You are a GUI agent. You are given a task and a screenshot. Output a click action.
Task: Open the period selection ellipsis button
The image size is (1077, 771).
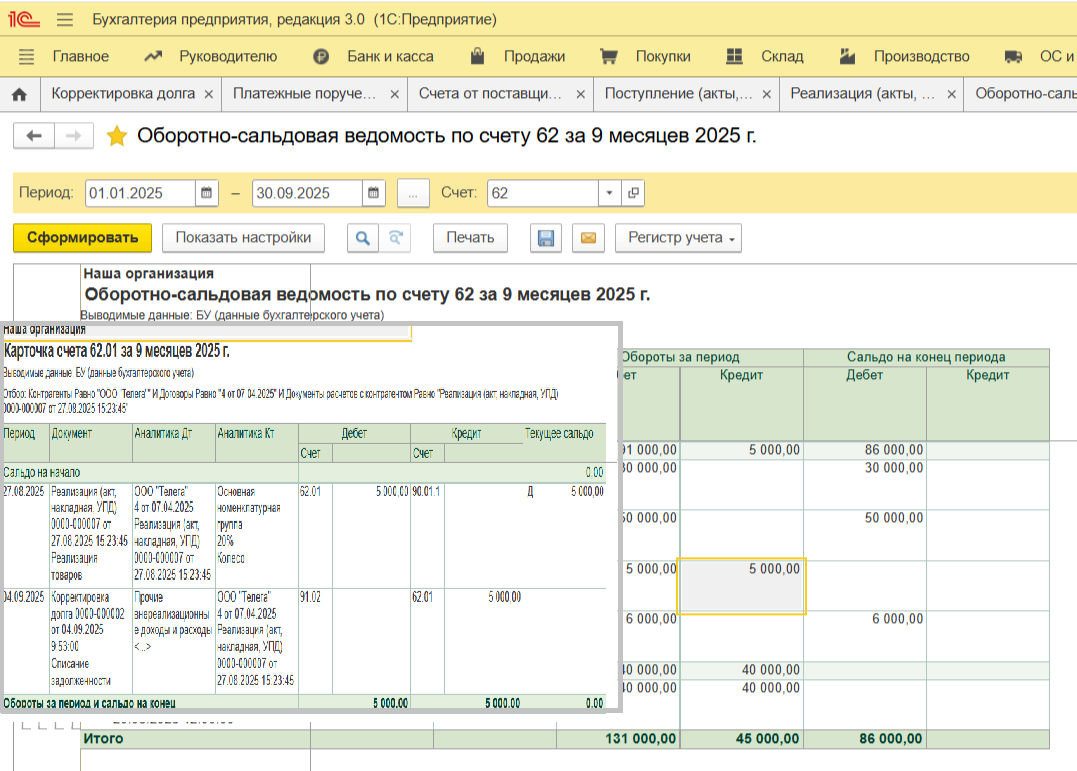coord(412,193)
